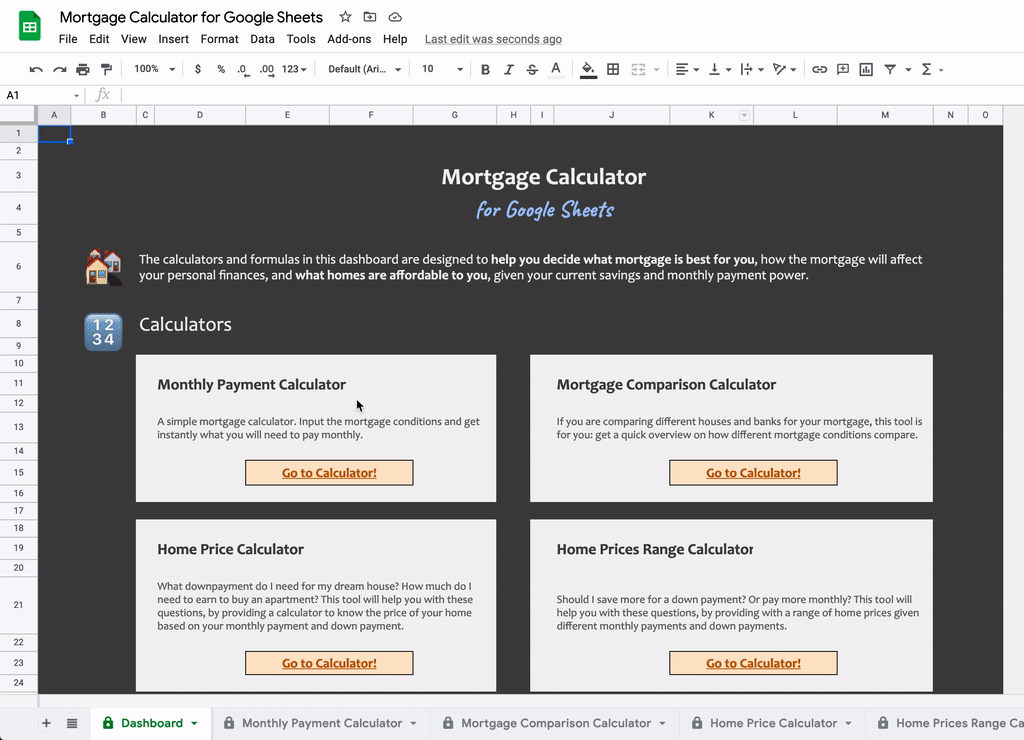Viewport: 1024px width, 740px height.
Task: Toggle italic formatting
Action: point(509,69)
